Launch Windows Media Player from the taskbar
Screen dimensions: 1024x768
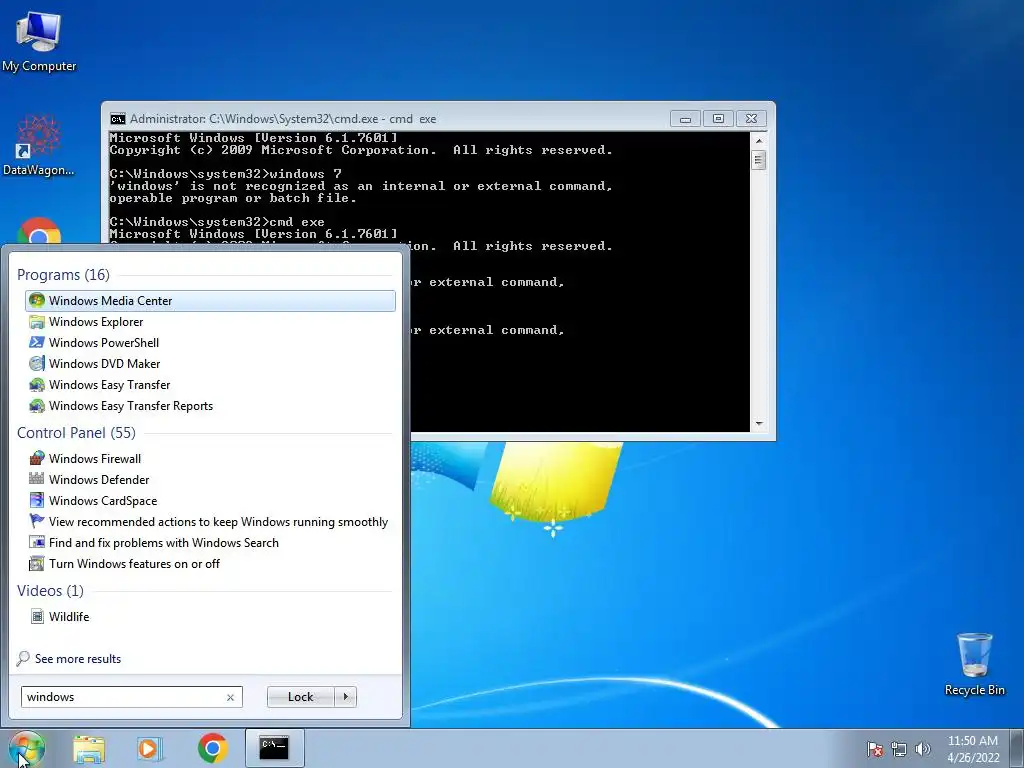[x=150, y=748]
